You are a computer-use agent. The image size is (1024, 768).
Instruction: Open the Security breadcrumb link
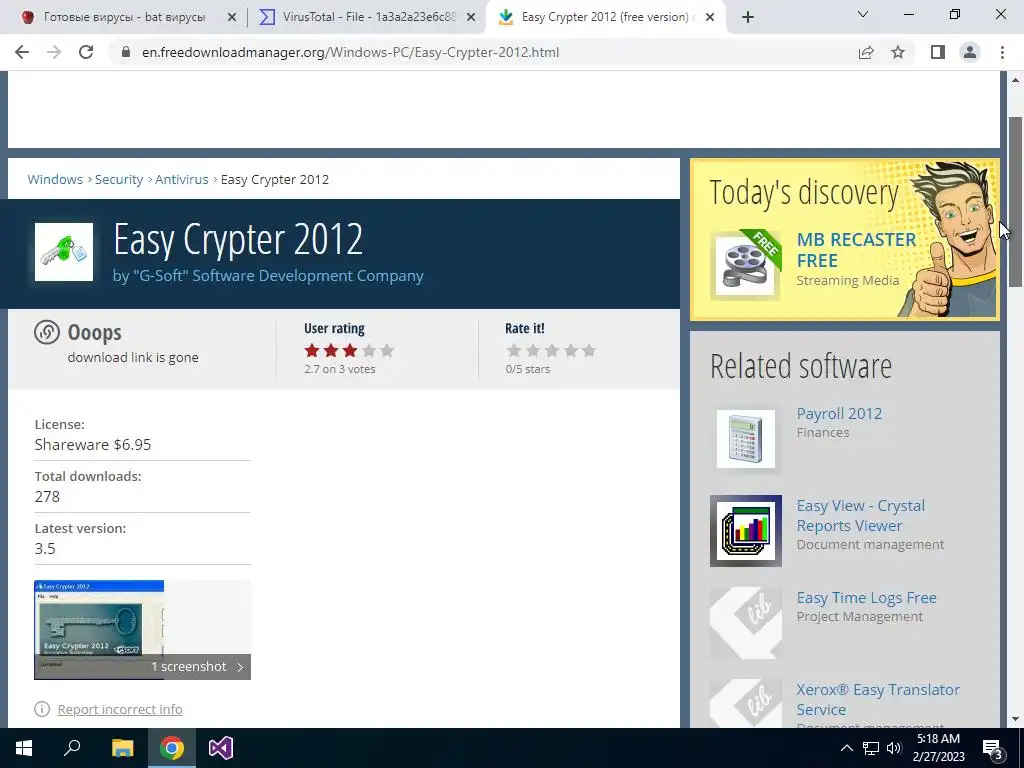coord(119,180)
